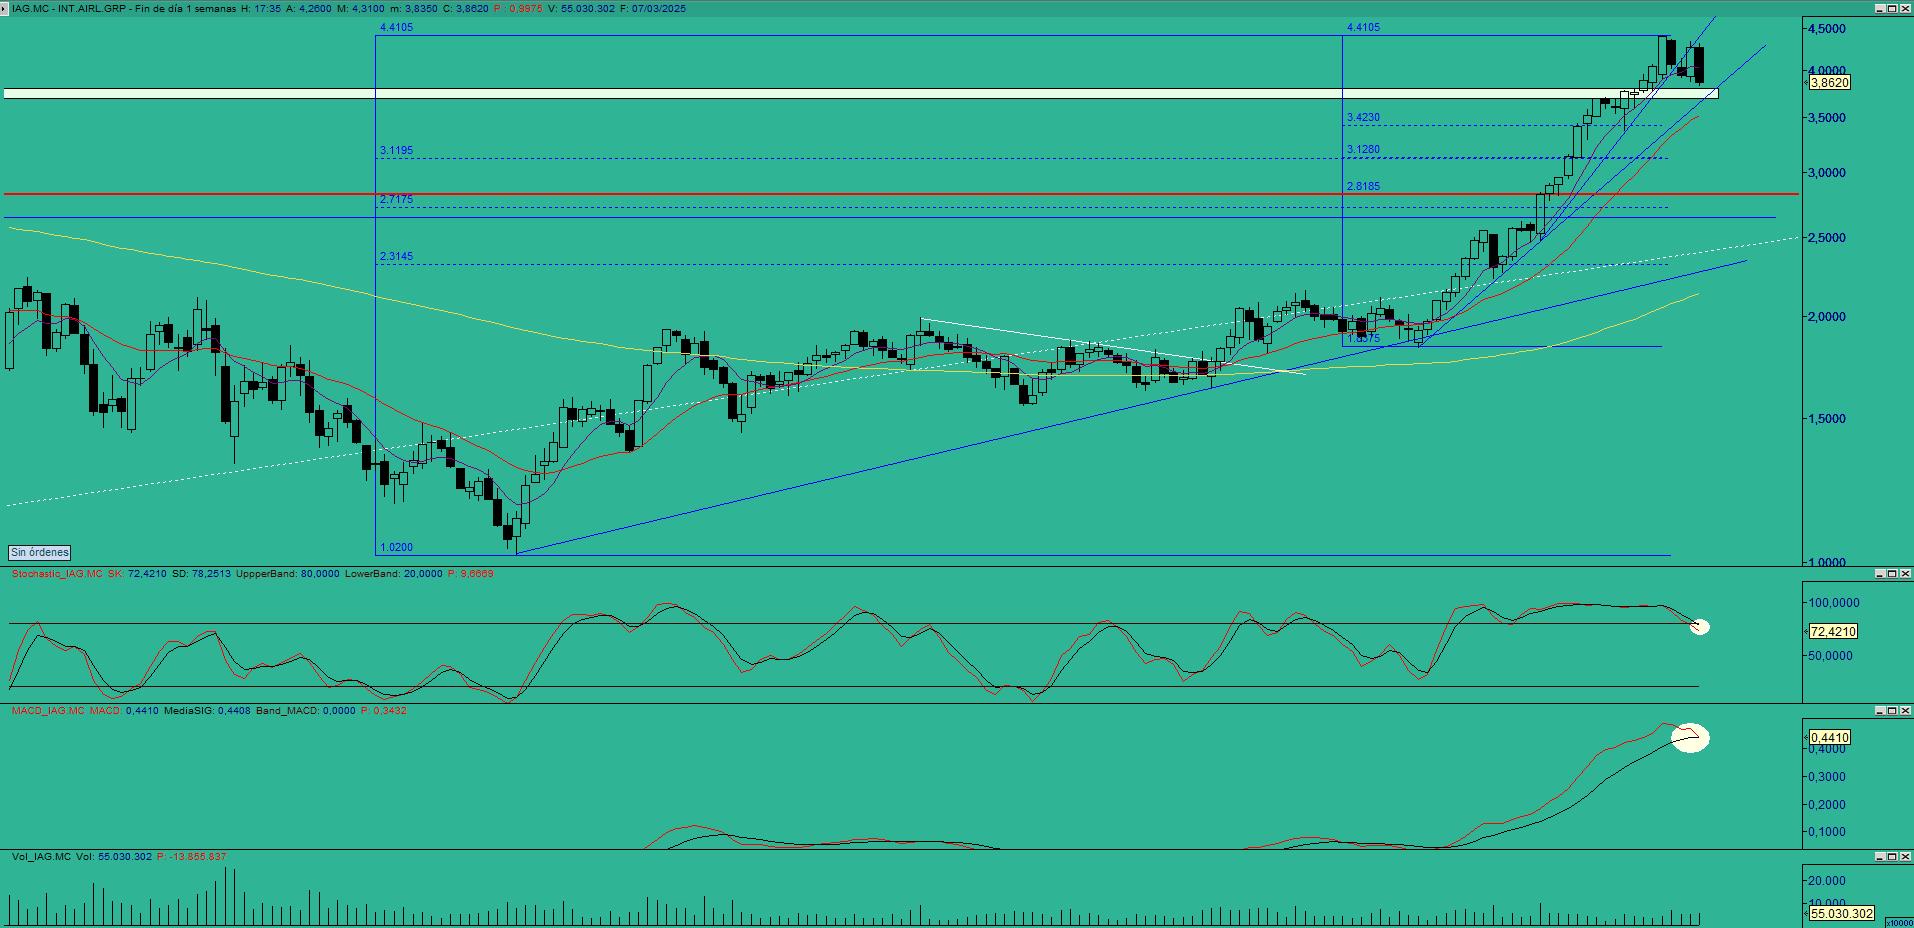The width and height of the screenshot is (1914, 928).
Task: Select the 3.4230 retracement level label
Action: click(x=1363, y=118)
